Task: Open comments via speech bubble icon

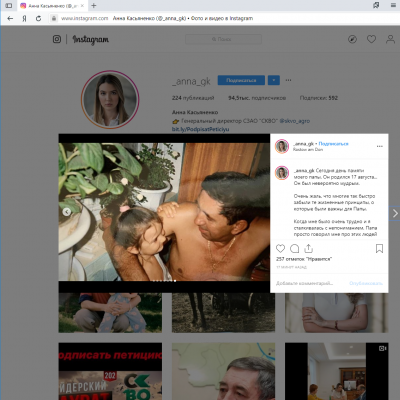Action: 294,248
